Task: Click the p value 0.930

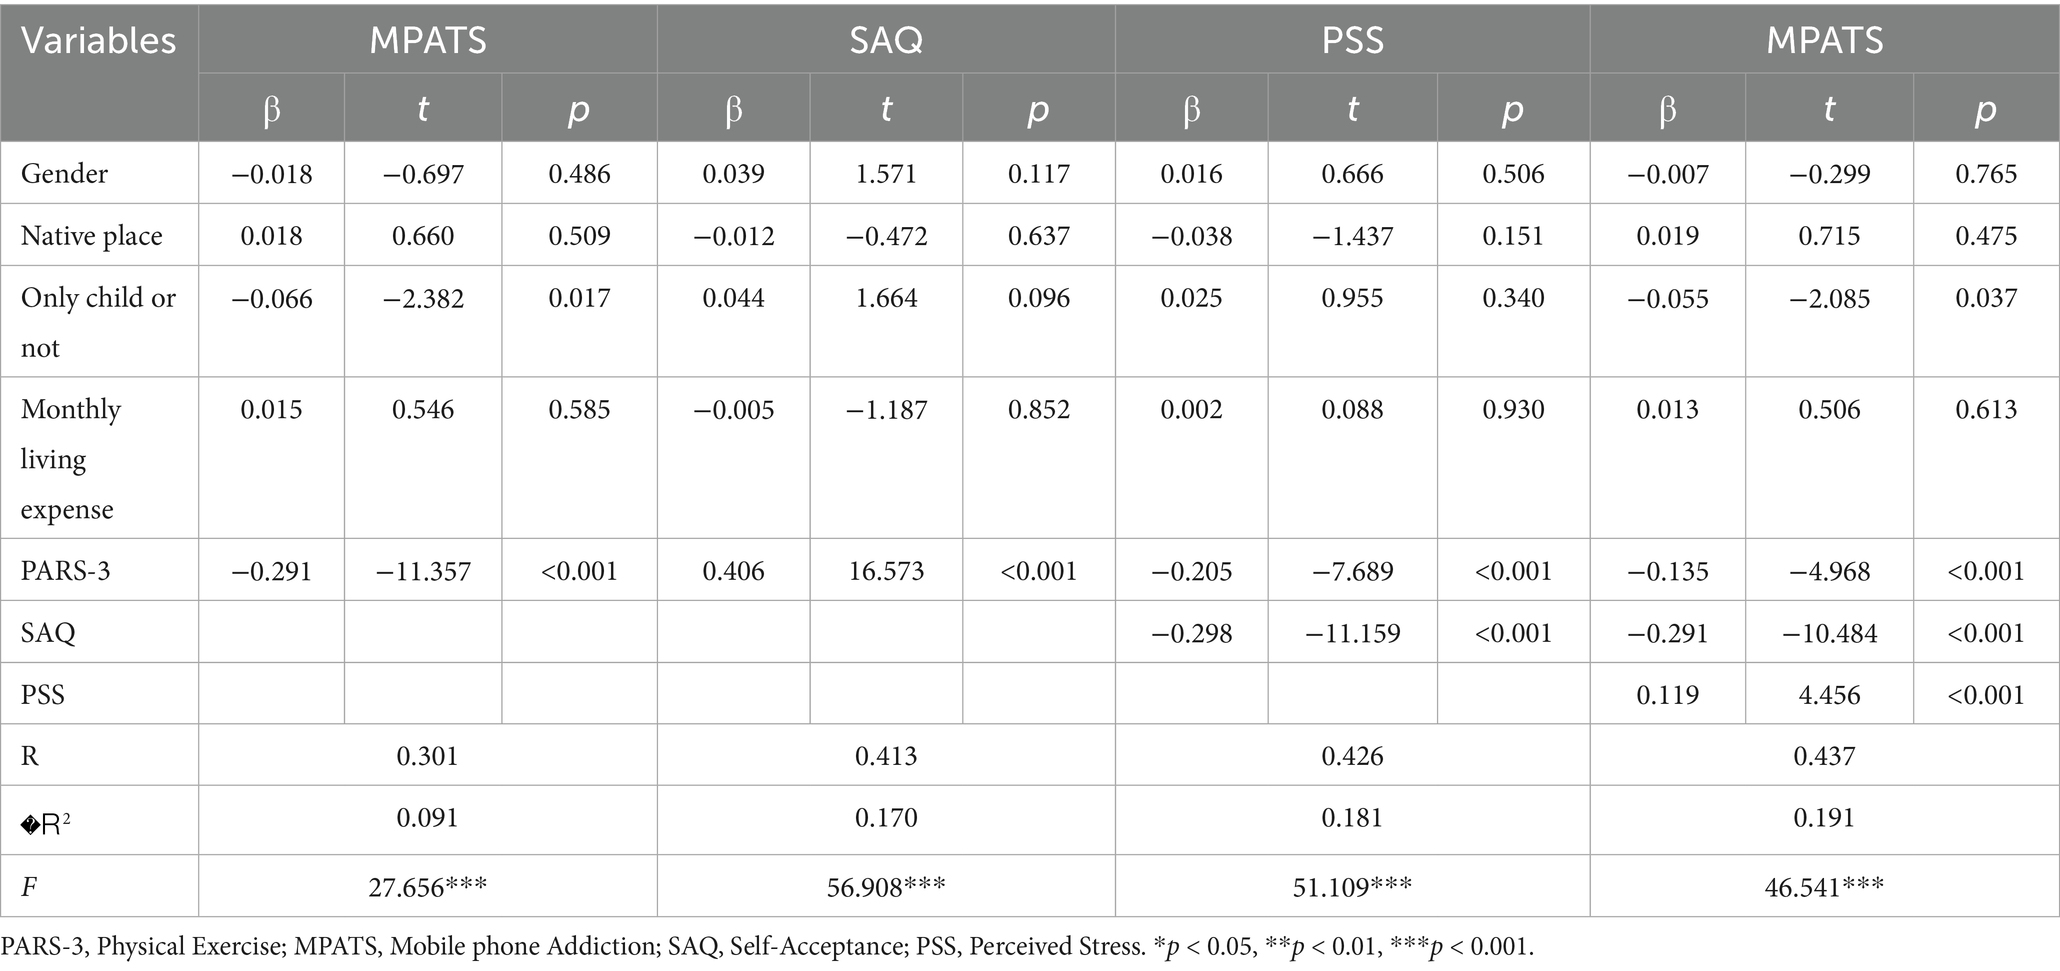Action: tap(1512, 409)
